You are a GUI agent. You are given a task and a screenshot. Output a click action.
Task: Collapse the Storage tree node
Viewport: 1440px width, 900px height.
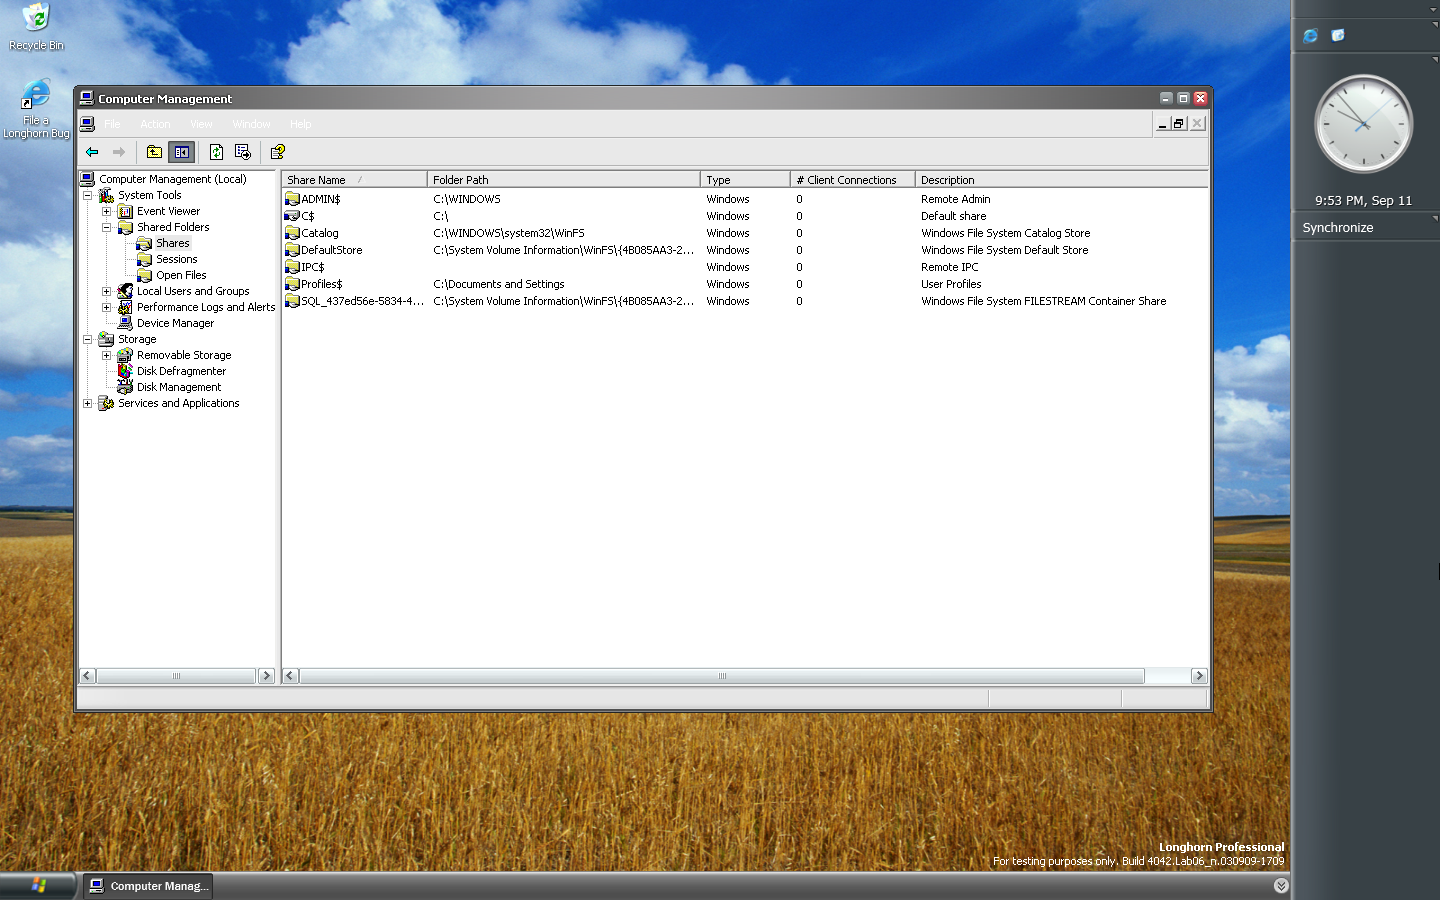[88, 339]
